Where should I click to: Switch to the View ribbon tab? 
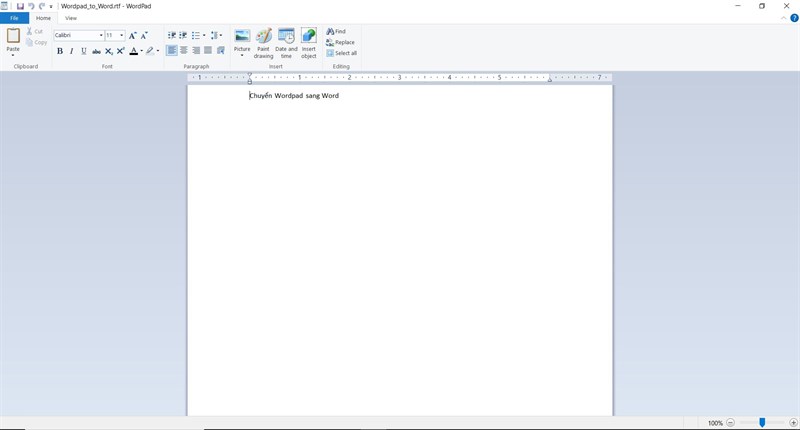[71, 18]
